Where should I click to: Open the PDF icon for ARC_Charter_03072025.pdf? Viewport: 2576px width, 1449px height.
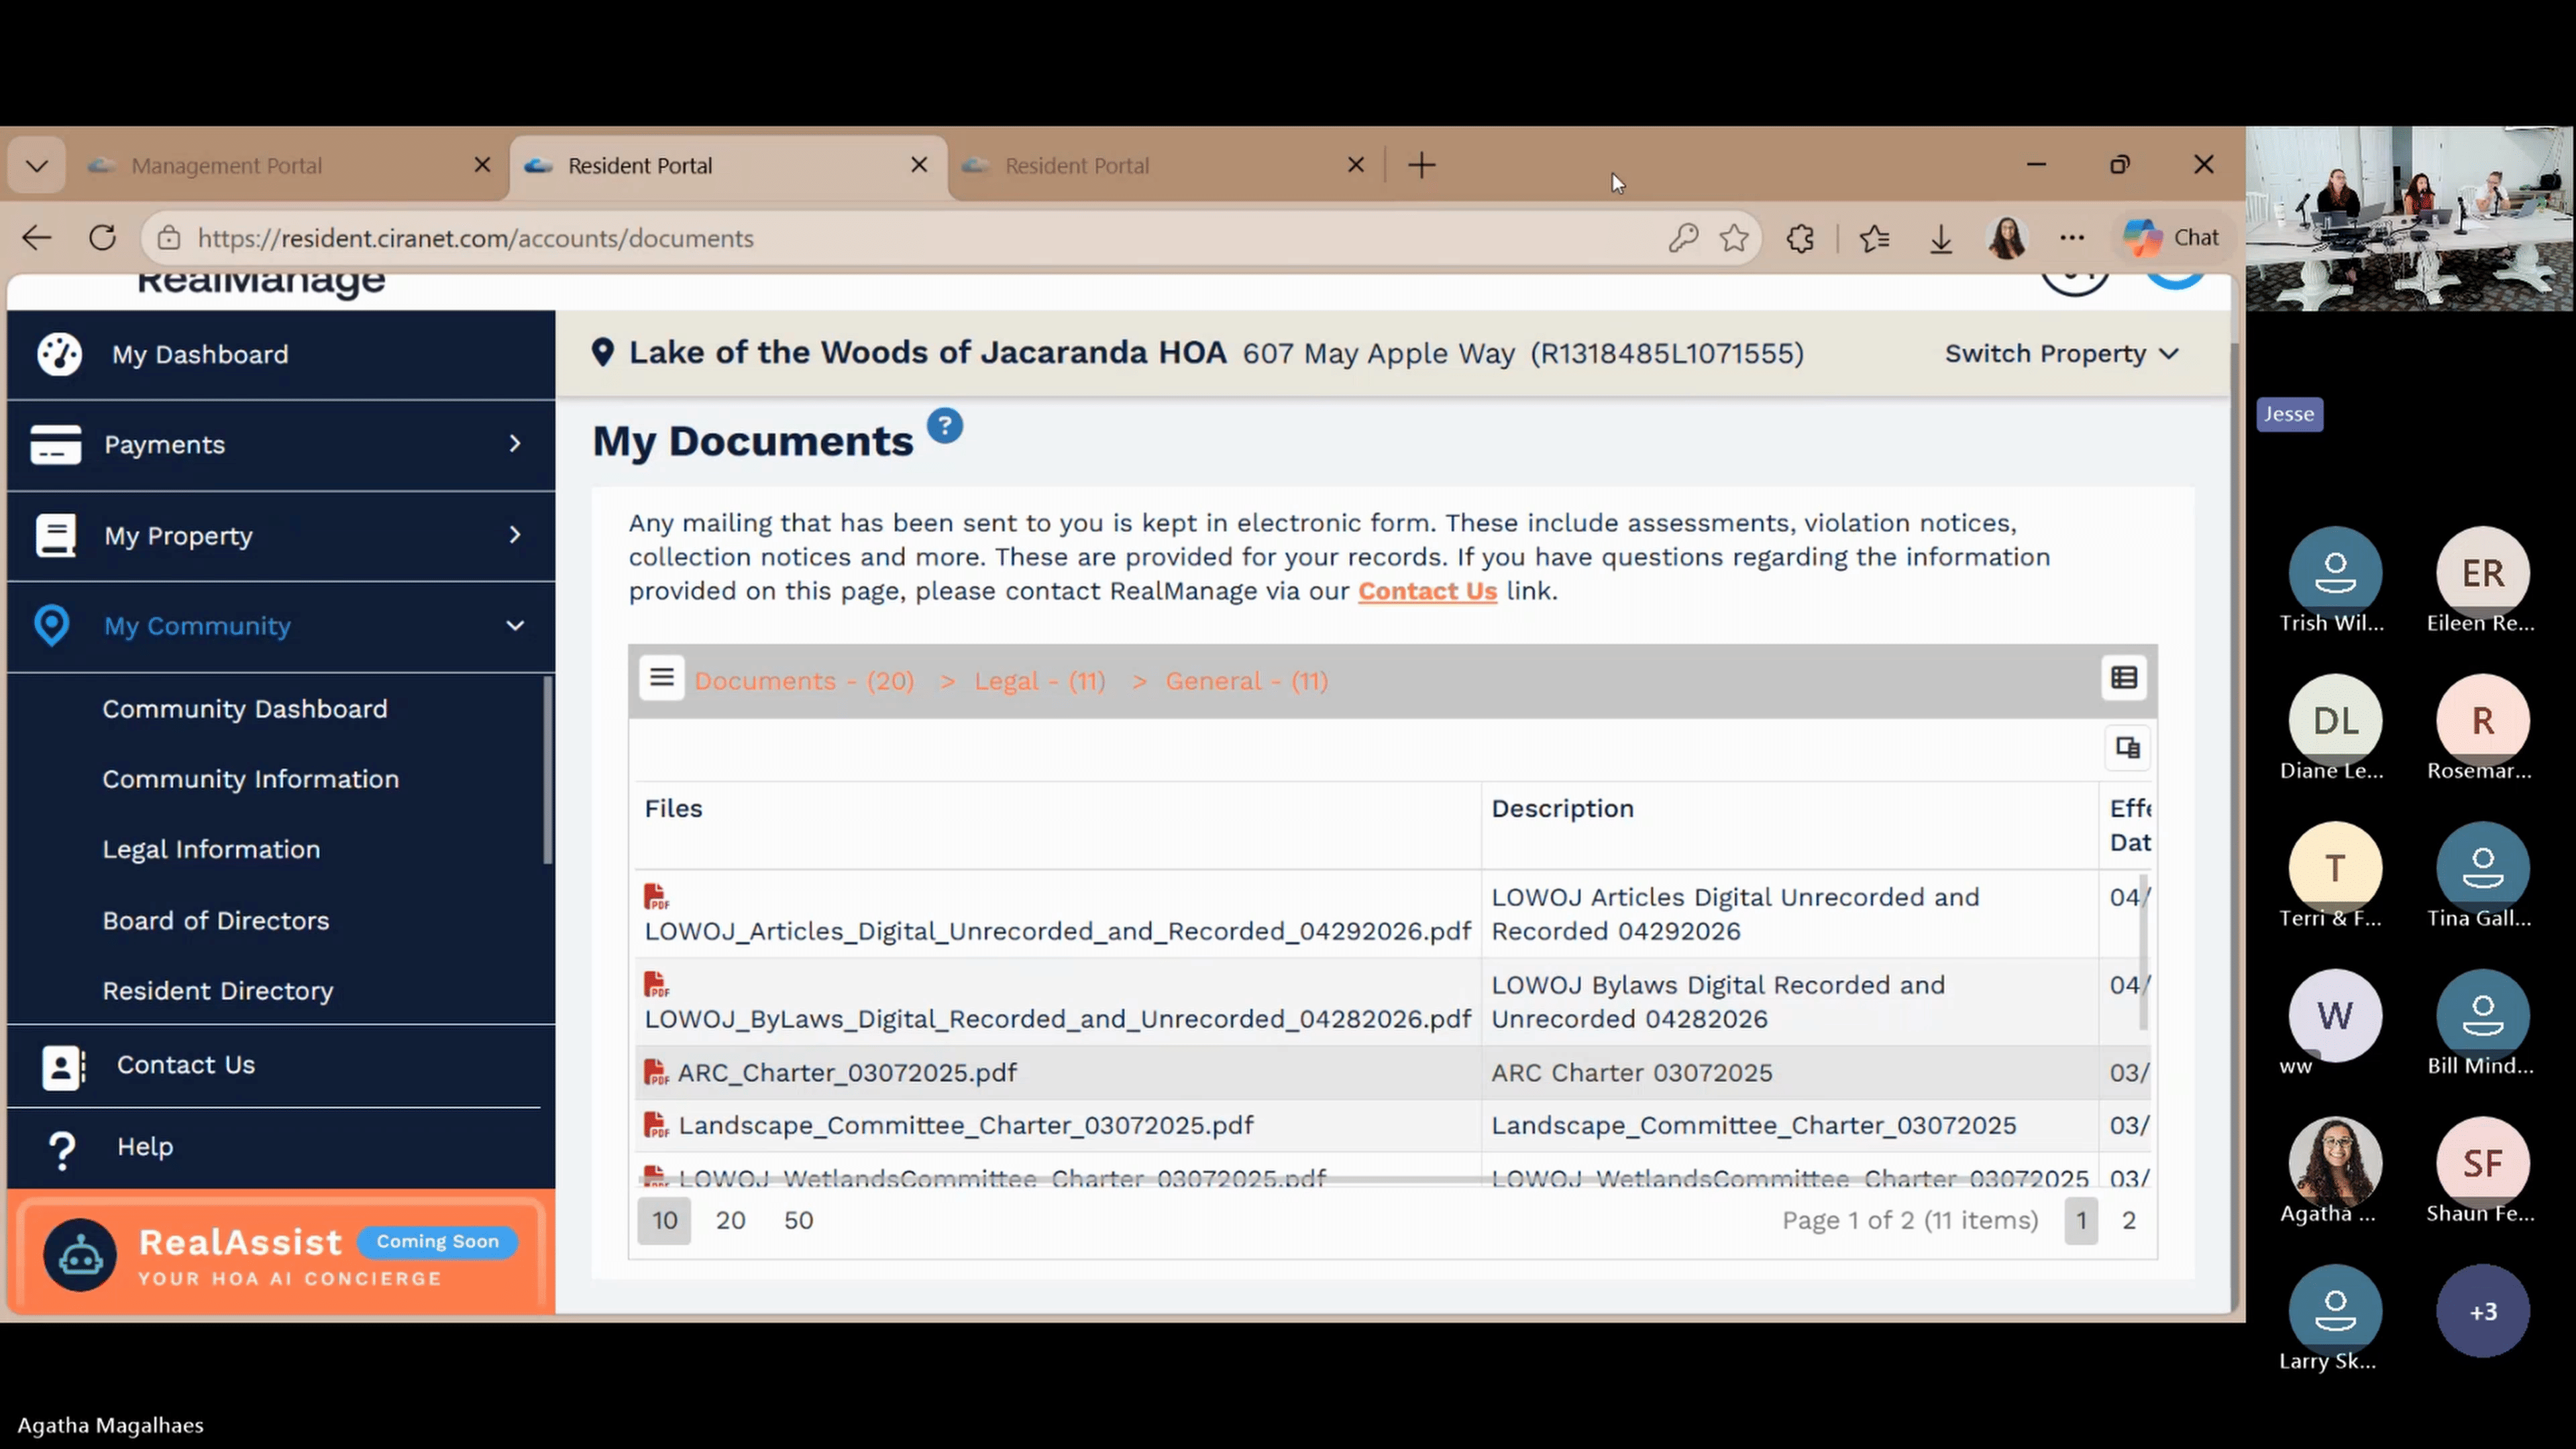tap(656, 1072)
